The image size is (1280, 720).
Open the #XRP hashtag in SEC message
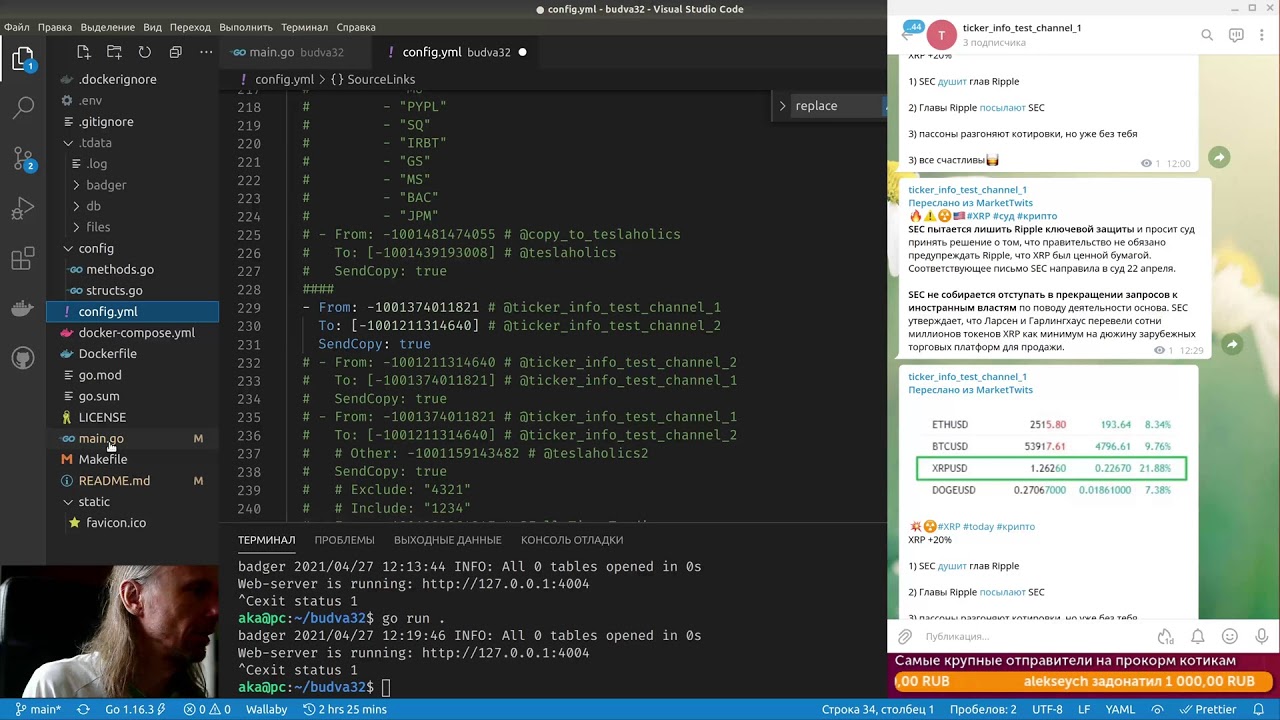pyautogui.click(x=978, y=216)
